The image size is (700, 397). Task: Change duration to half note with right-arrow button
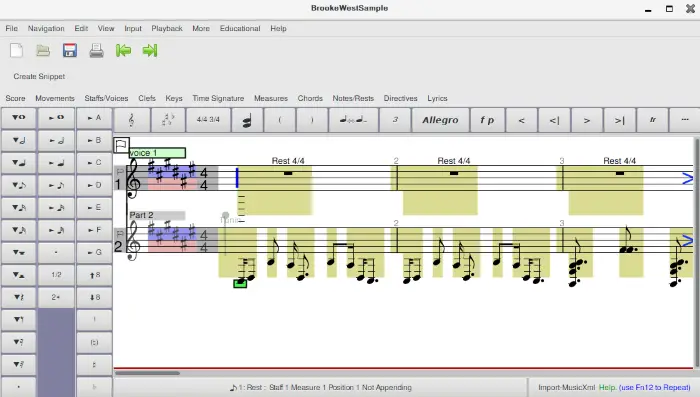point(56,140)
